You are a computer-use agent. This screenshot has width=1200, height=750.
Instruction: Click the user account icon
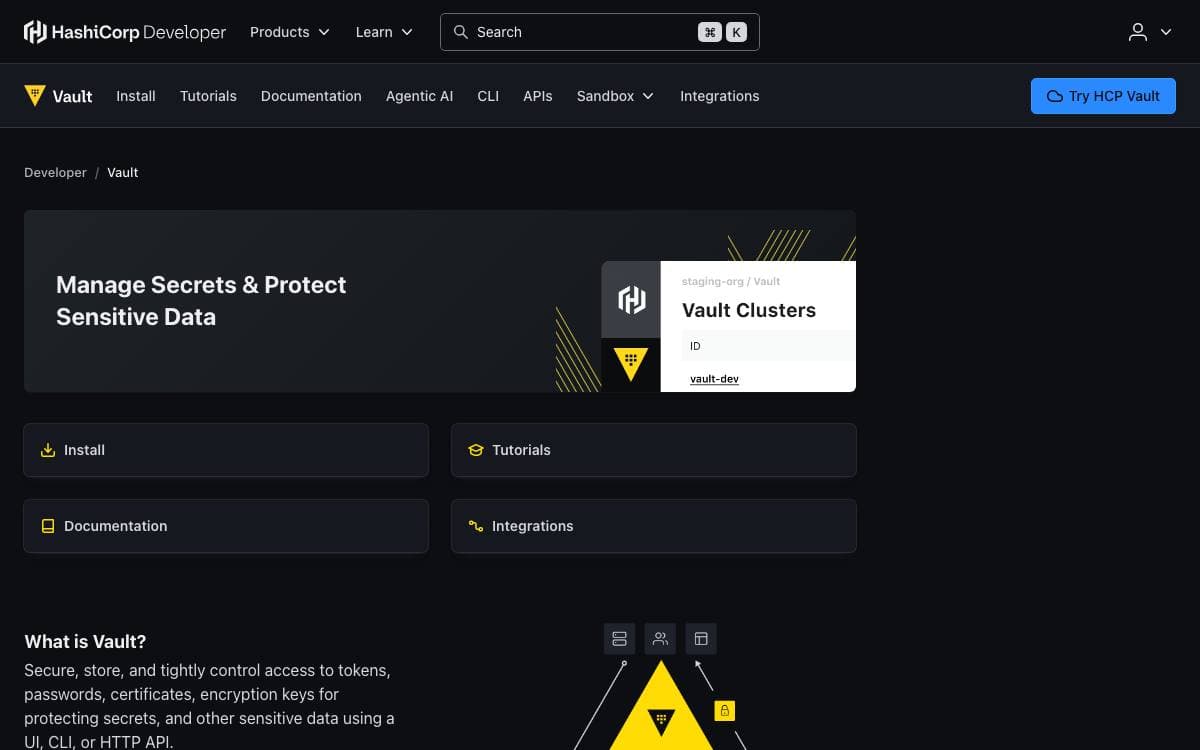pos(1138,32)
